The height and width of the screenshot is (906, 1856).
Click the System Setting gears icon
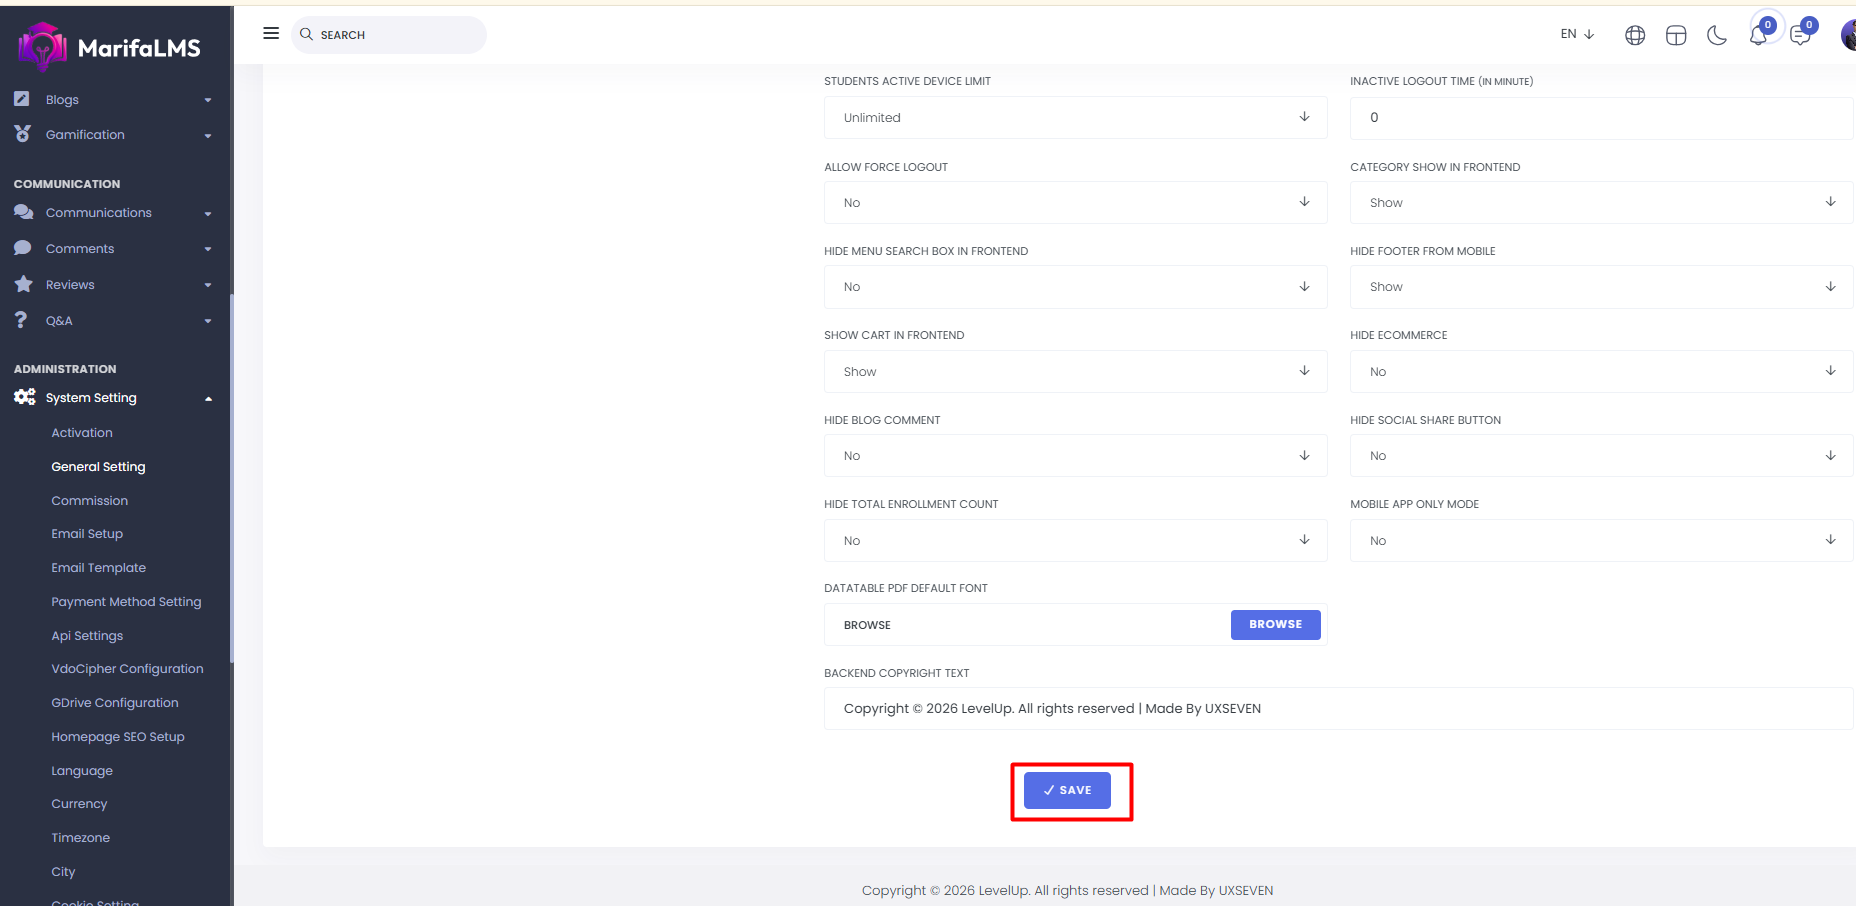tap(24, 397)
